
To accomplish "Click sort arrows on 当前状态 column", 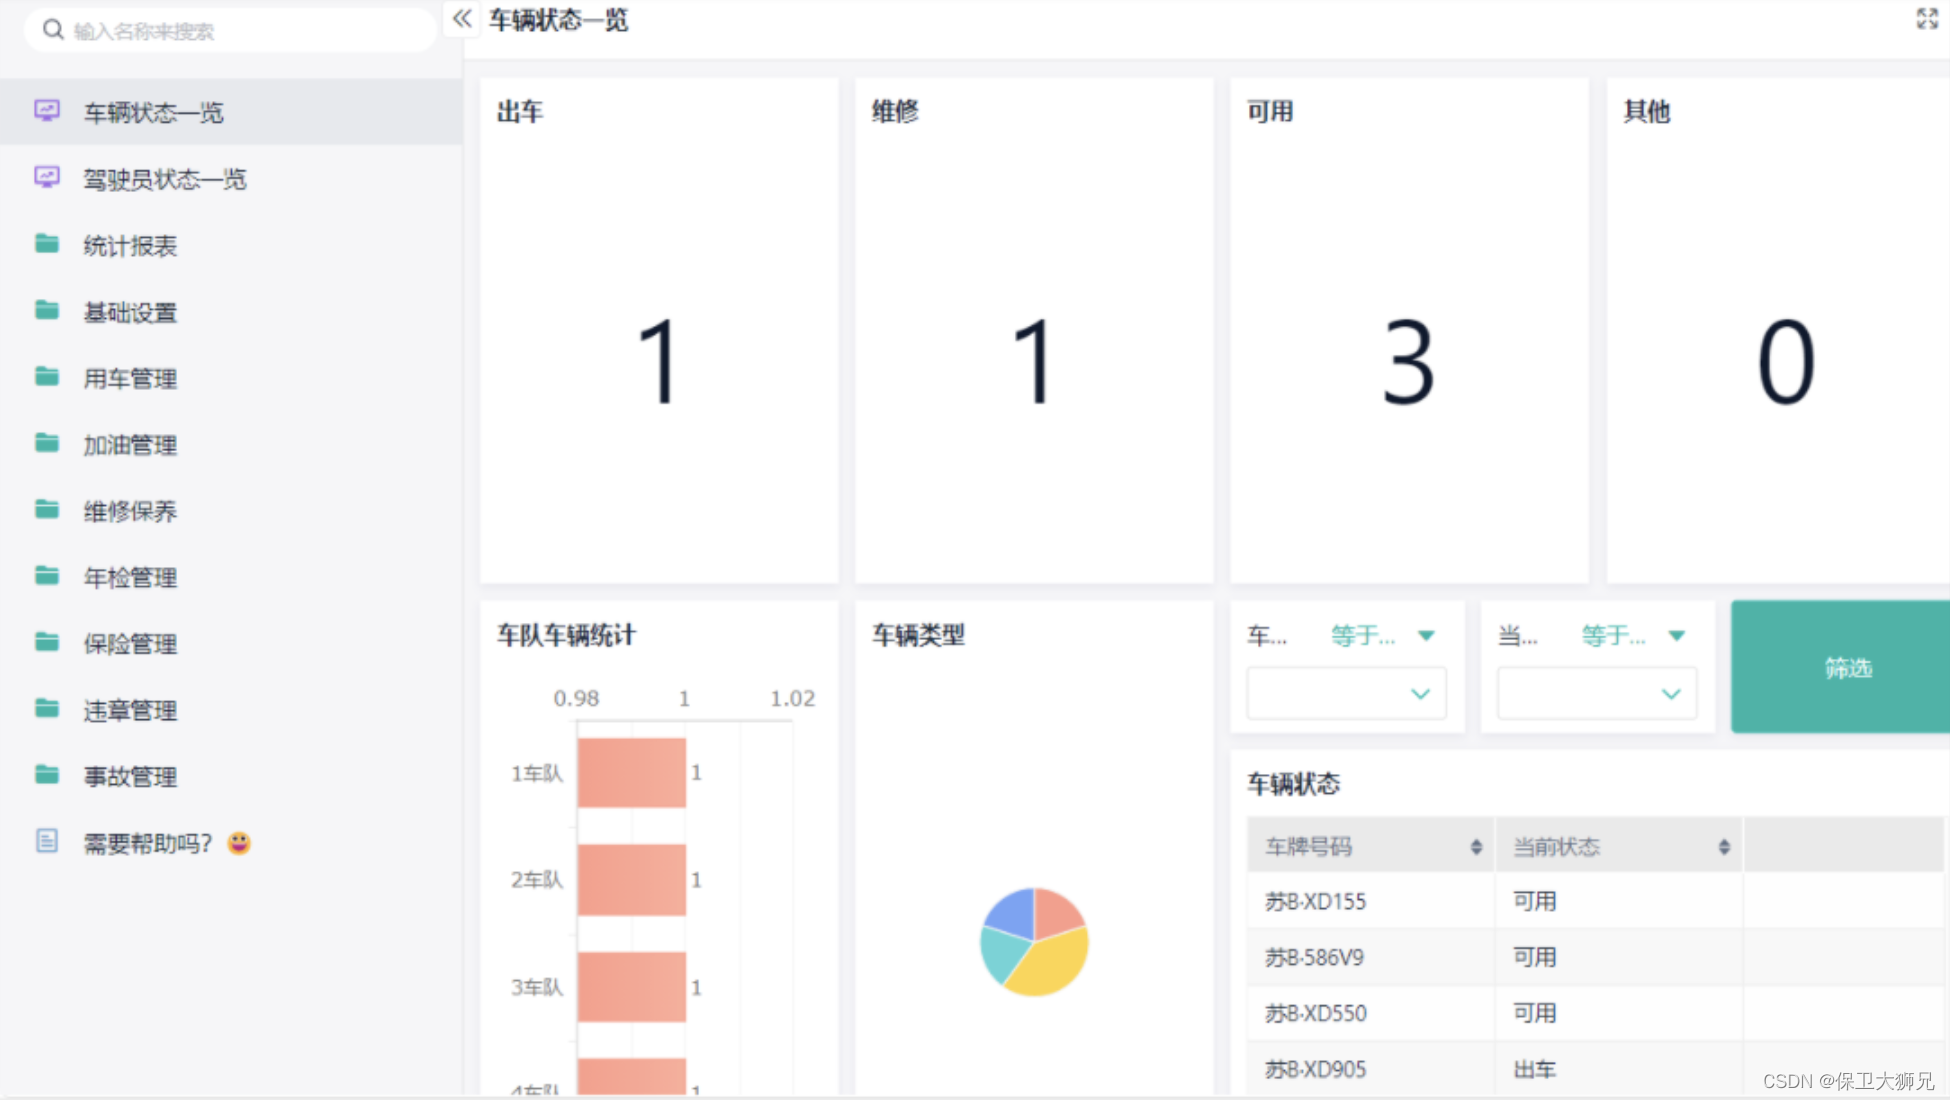I will pyautogui.click(x=1724, y=847).
